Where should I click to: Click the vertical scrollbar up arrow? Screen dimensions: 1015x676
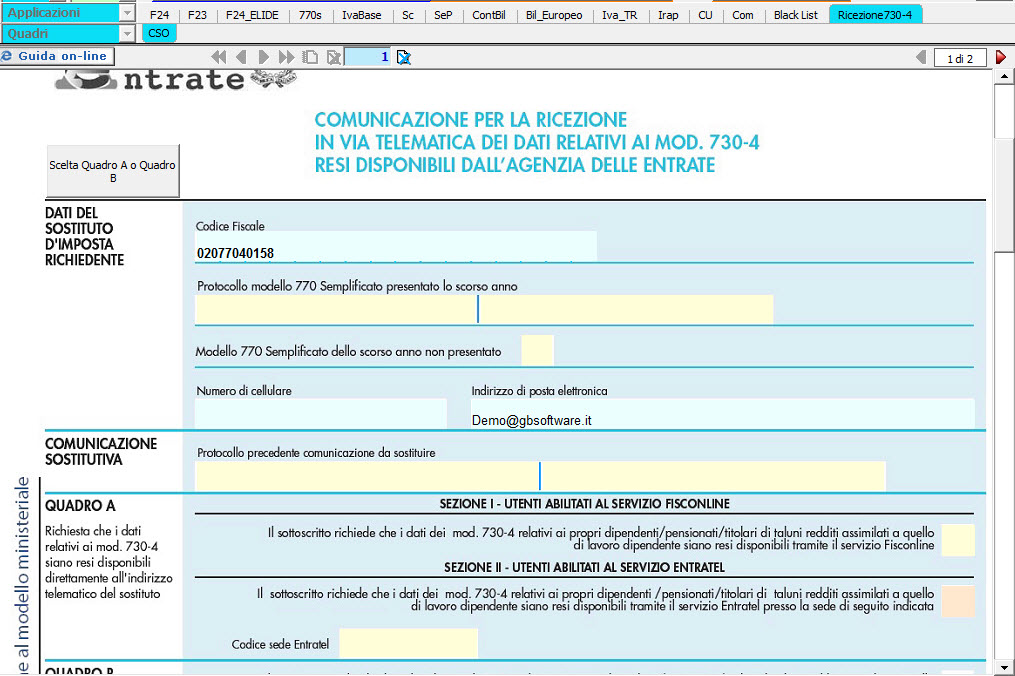click(x=1004, y=76)
